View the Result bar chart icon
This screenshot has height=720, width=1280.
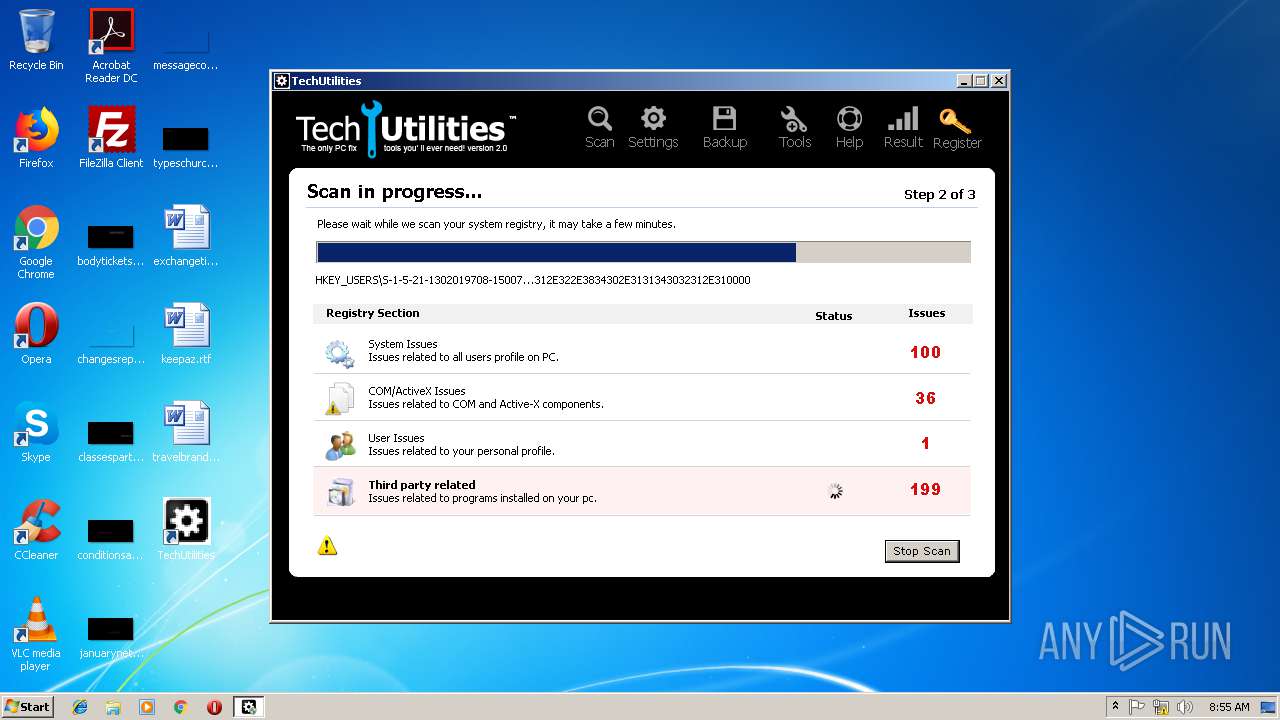(903, 128)
